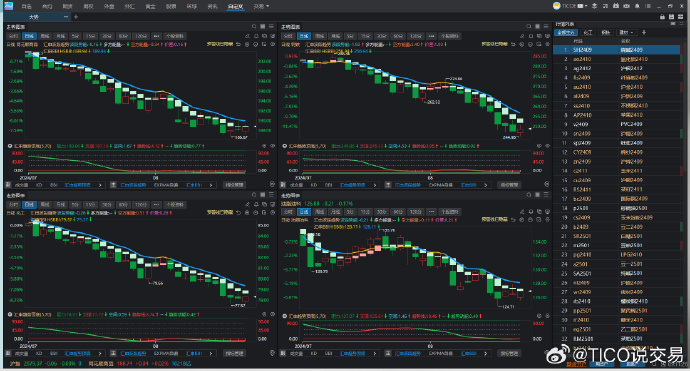
Task: Click the undo arrow on the top-right chart
Action: [x=513, y=44]
